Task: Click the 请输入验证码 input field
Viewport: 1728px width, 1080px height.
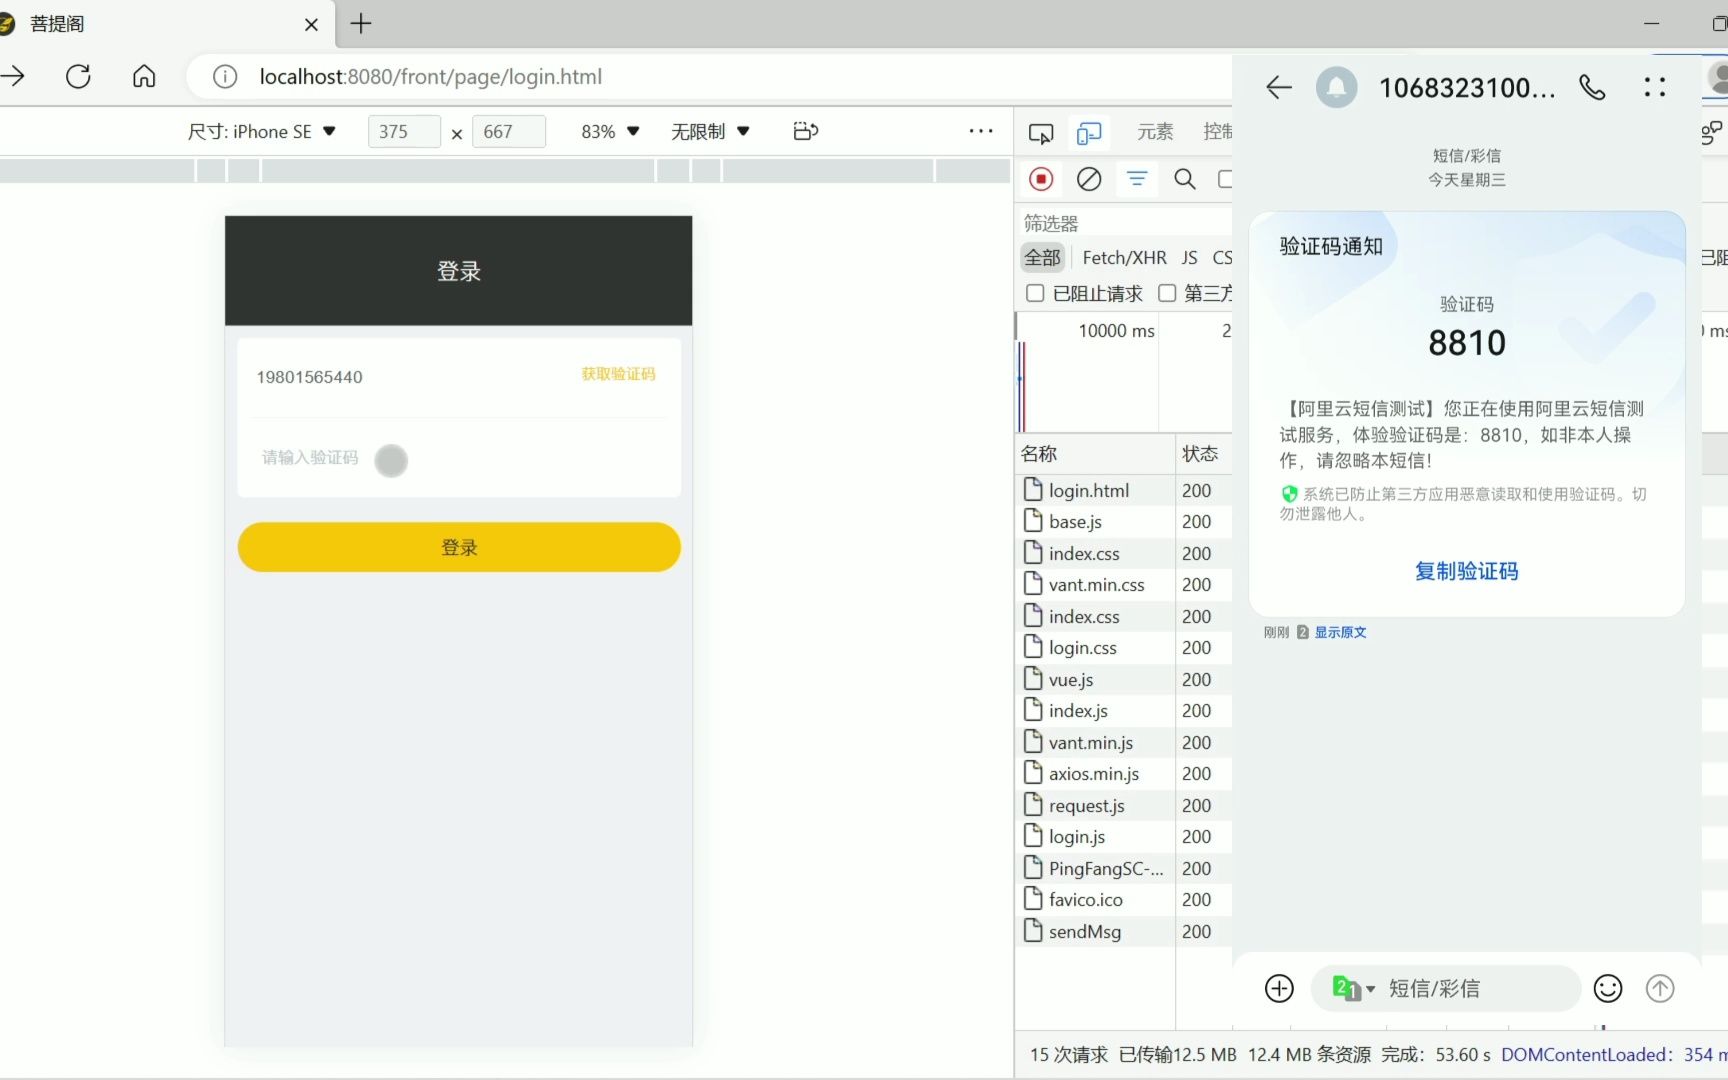Action: tap(459, 458)
